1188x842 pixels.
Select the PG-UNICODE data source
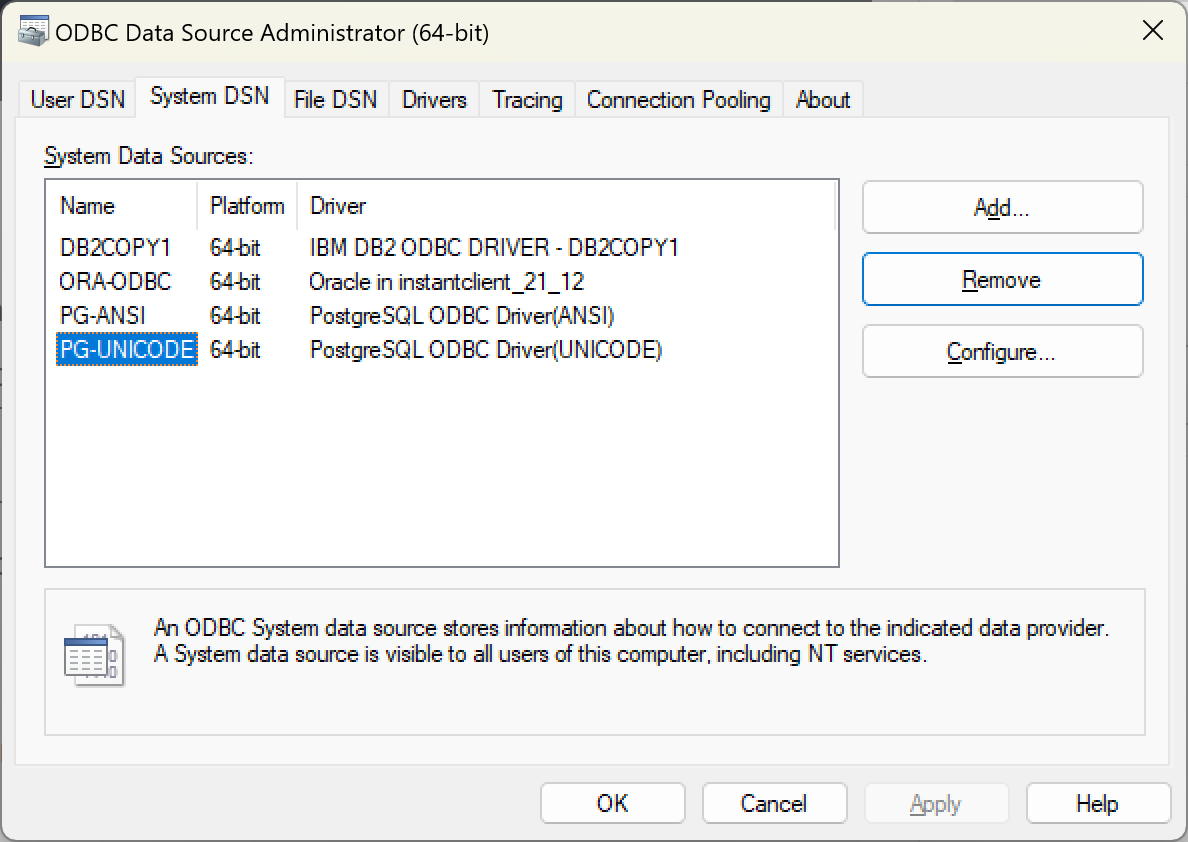[126, 349]
